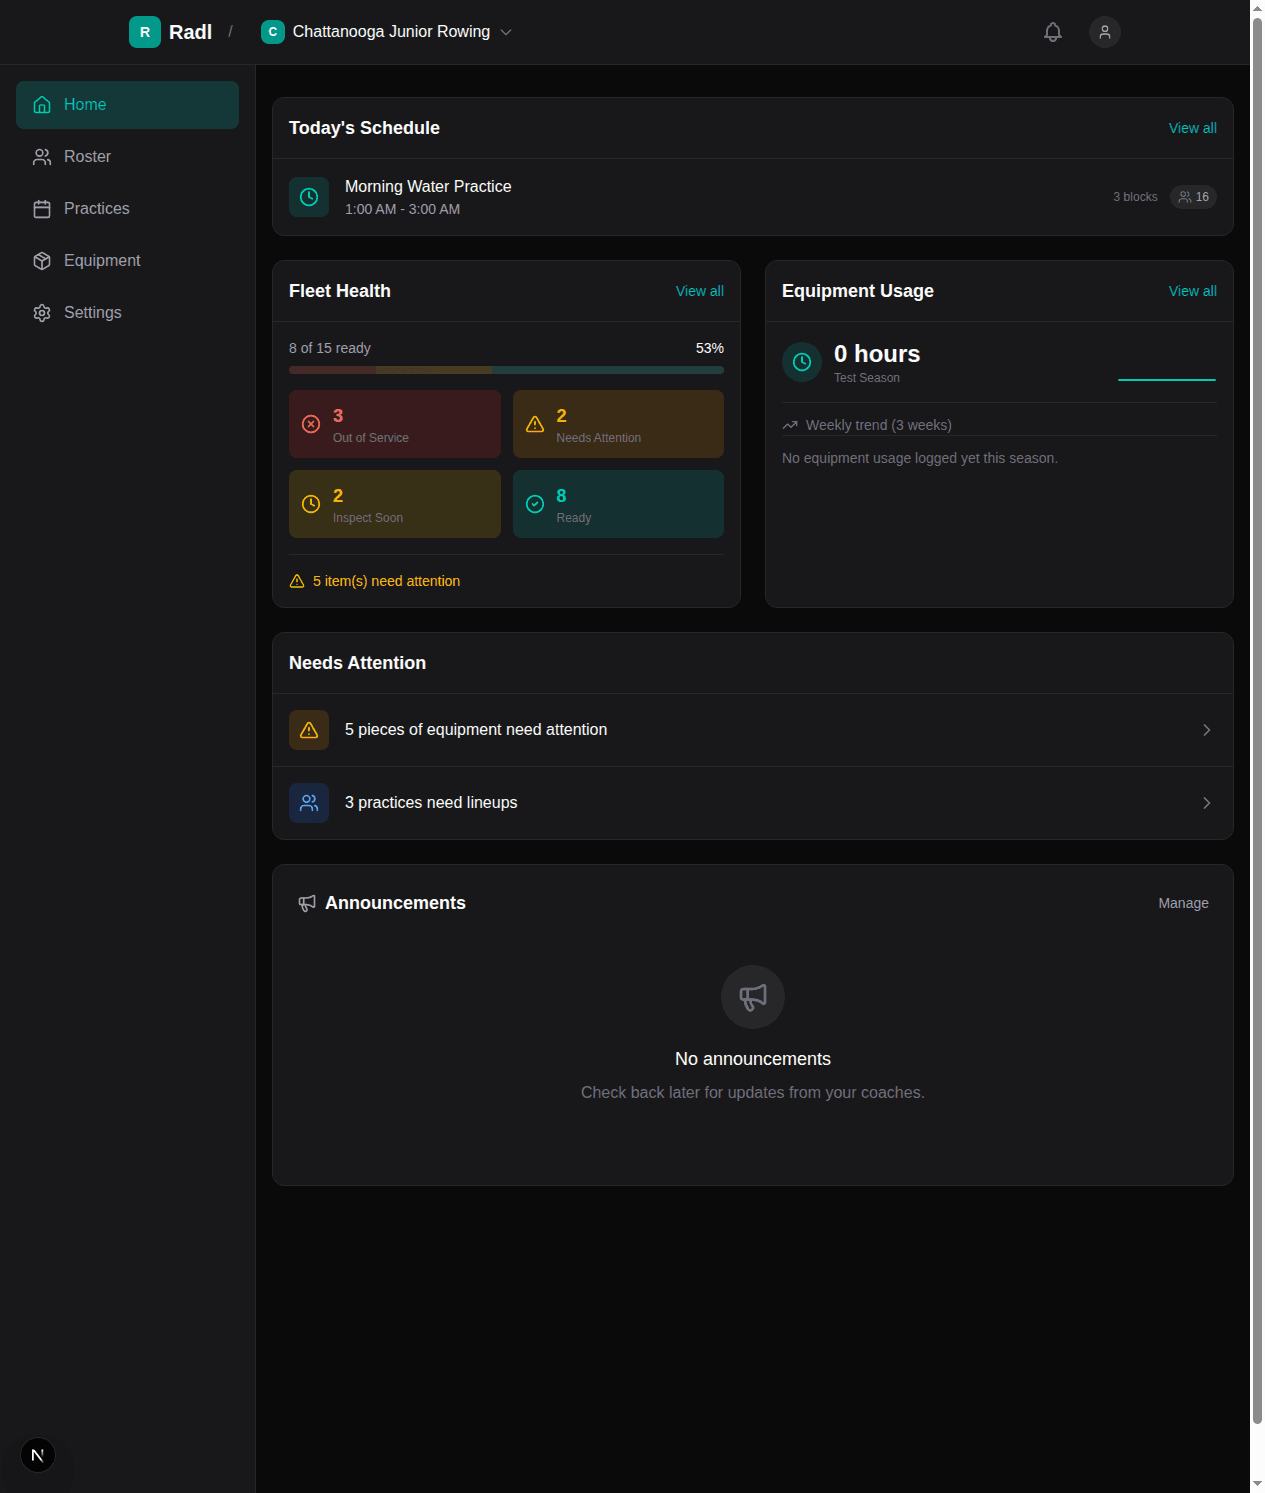This screenshot has width=1265, height=1493.
Task: Click the Announcements megaphone header icon
Action: click(307, 903)
